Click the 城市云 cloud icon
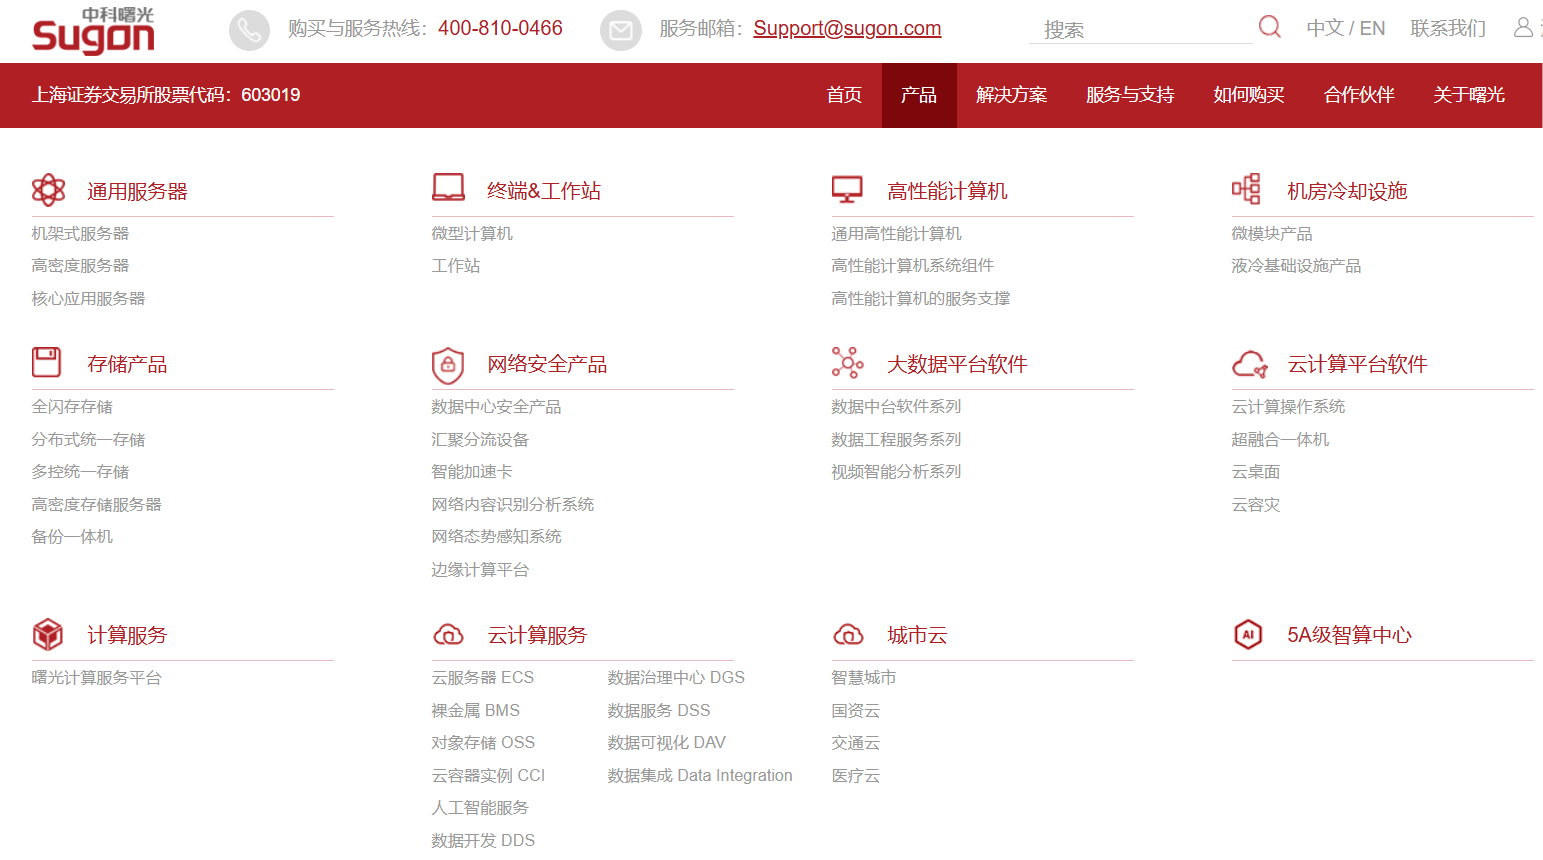The width and height of the screenshot is (1543, 860). pyautogui.click(x=848, y=635)
